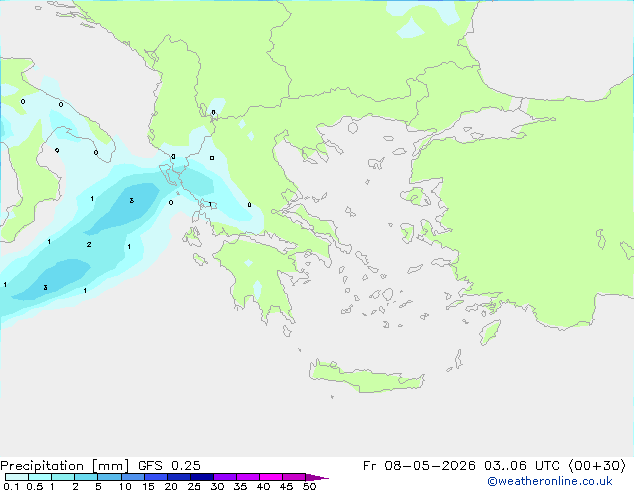Select the 30–35 mm purple legend swatch
The width and height of the screenshot is (634, 490).
pyautogui.click(x=224, y=477)
